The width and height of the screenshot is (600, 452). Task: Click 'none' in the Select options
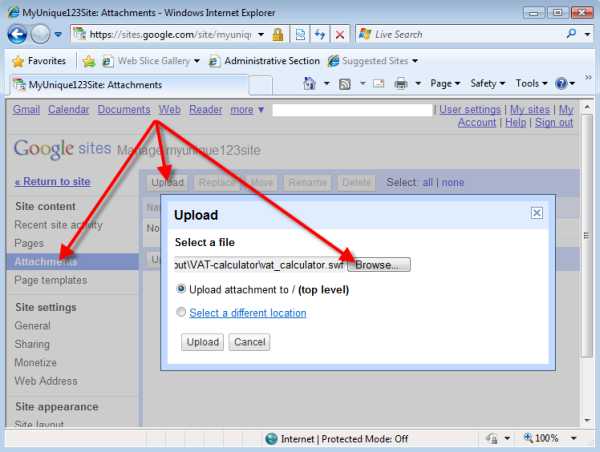(453, 183)
